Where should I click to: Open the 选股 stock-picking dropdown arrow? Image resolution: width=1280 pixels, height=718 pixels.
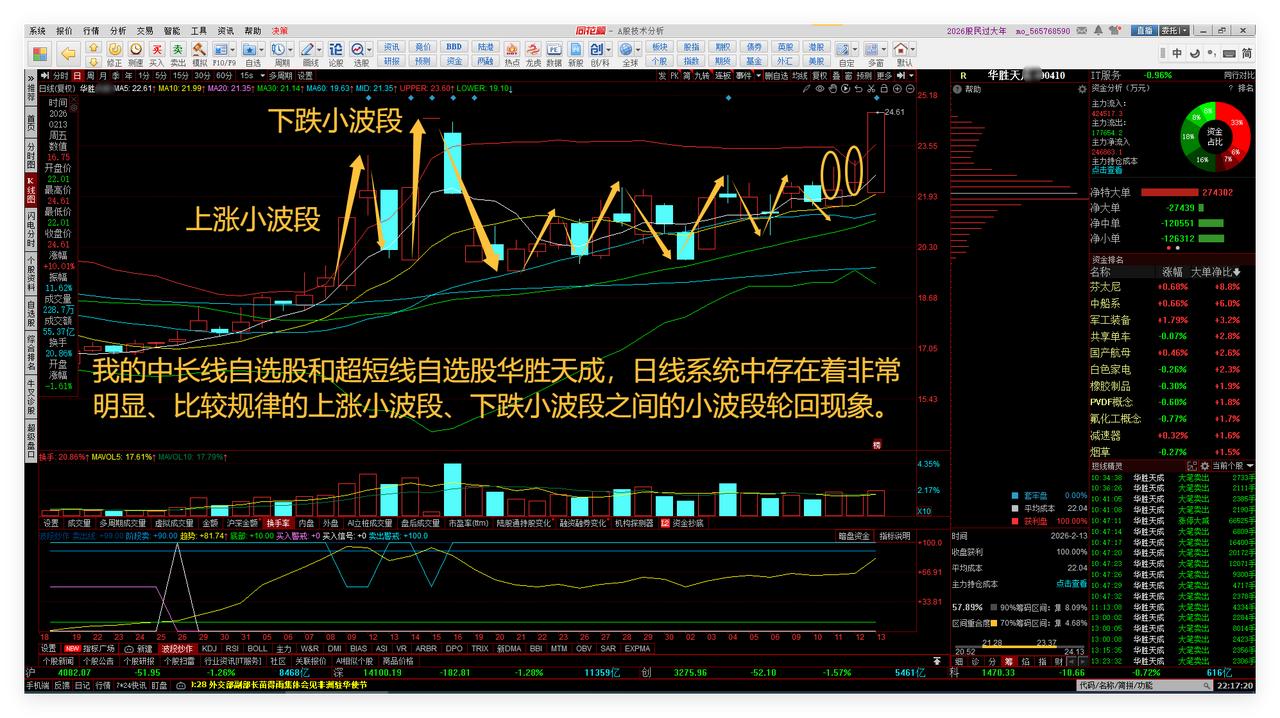pyautogui.click(x=368, y=47)
